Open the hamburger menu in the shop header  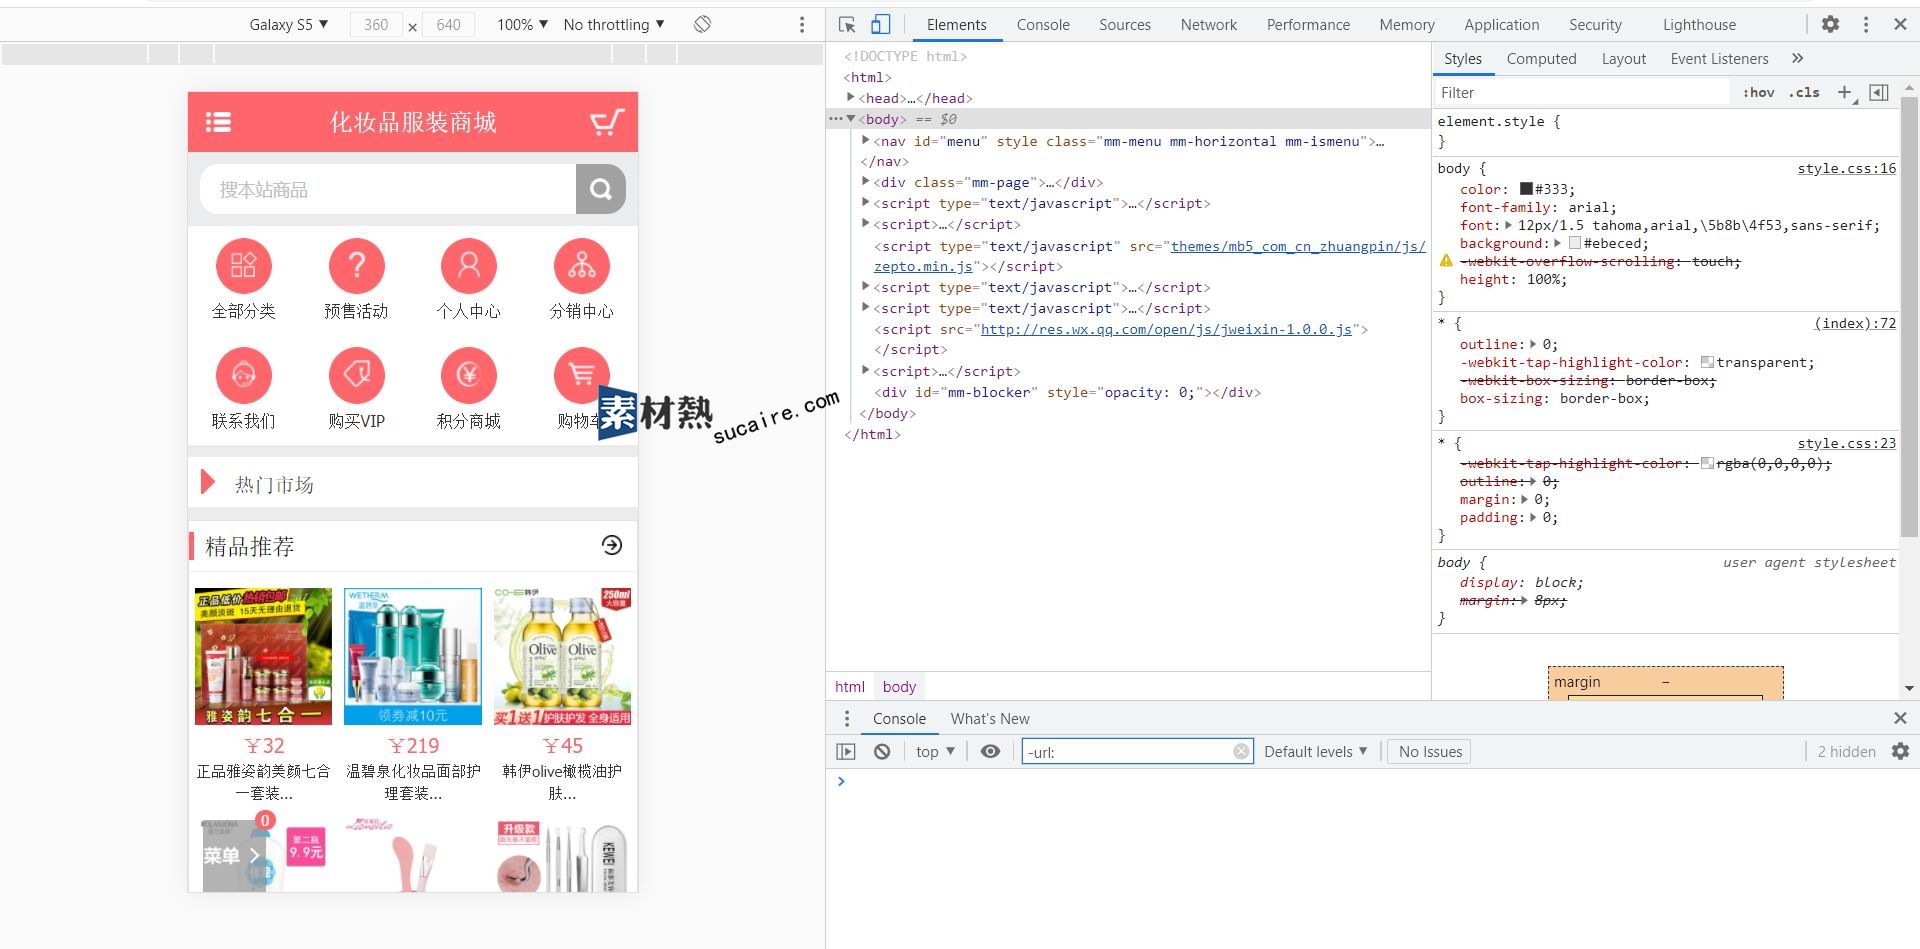pyautogui.click(x=218, y=122)
